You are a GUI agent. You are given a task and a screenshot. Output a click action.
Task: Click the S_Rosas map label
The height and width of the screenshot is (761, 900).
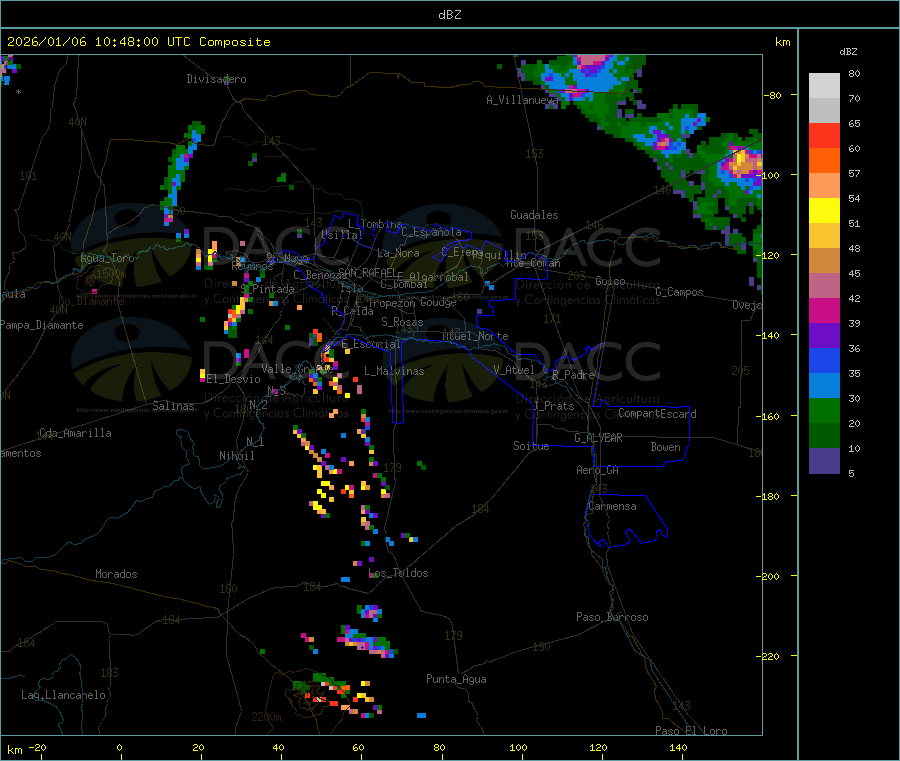(402, 322)
